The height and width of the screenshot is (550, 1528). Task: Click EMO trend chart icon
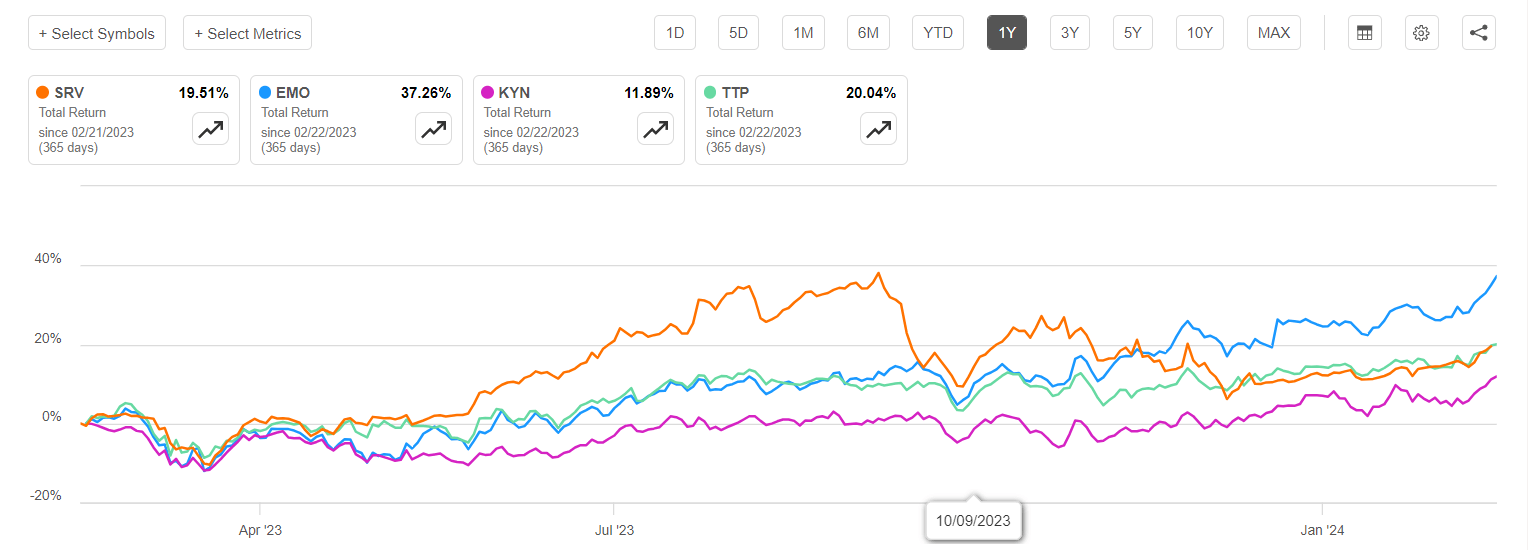coord(434,129)
